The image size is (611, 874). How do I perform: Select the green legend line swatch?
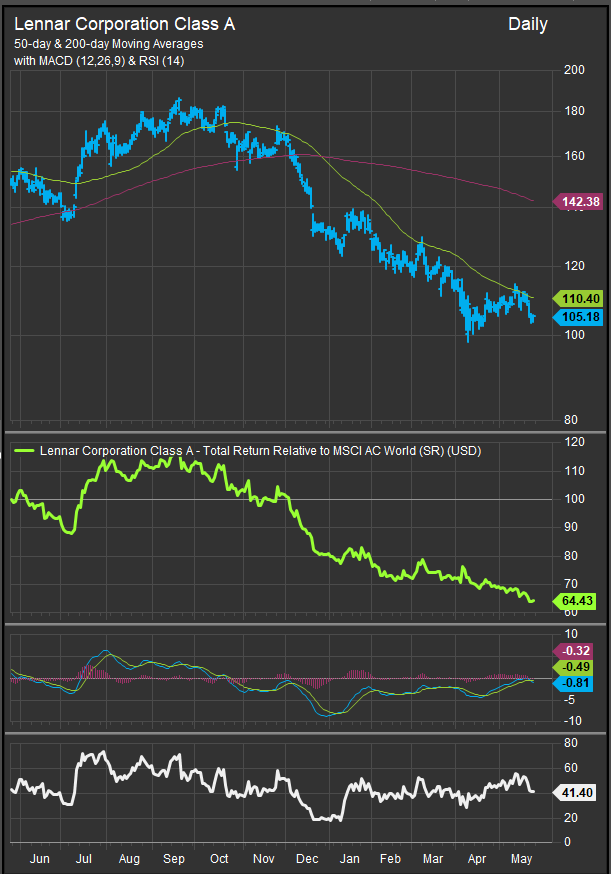[24, 451]
